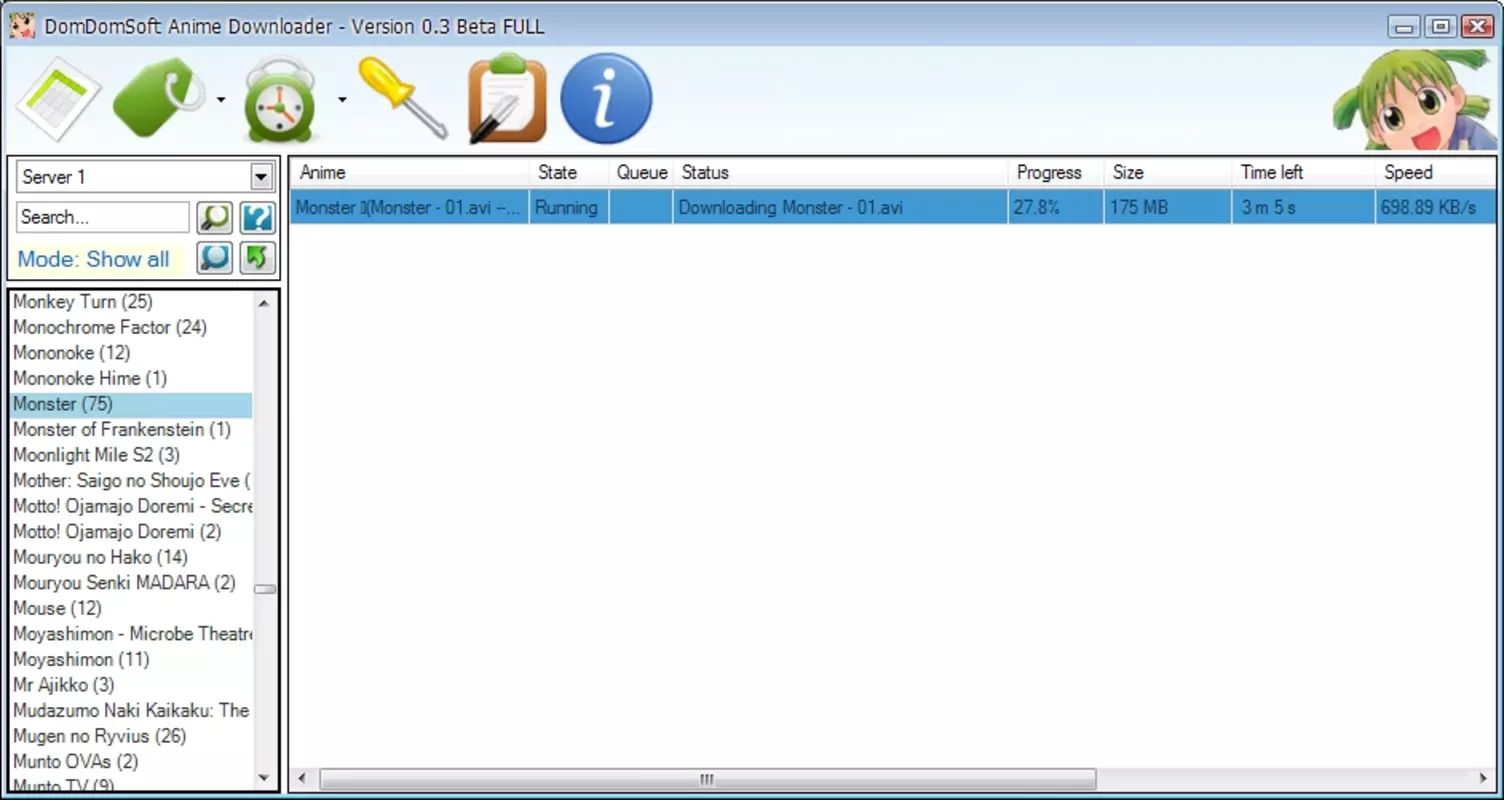Sort by the Anime column header
1504x800 pixels.
click(x=409, y=172)
